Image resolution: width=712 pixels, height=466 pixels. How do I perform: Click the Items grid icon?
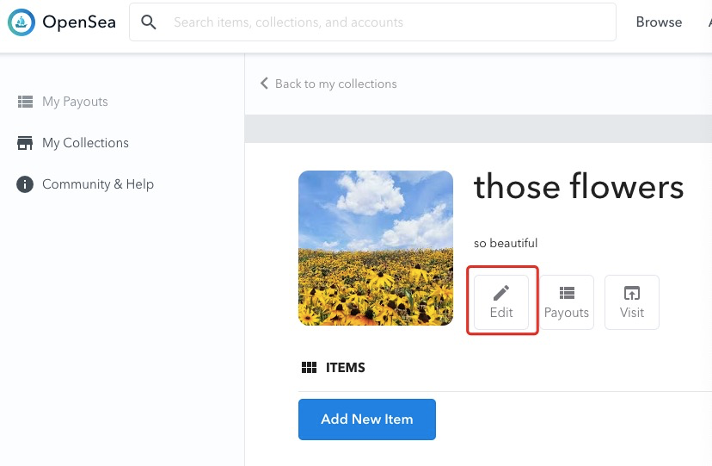point(309,367)
